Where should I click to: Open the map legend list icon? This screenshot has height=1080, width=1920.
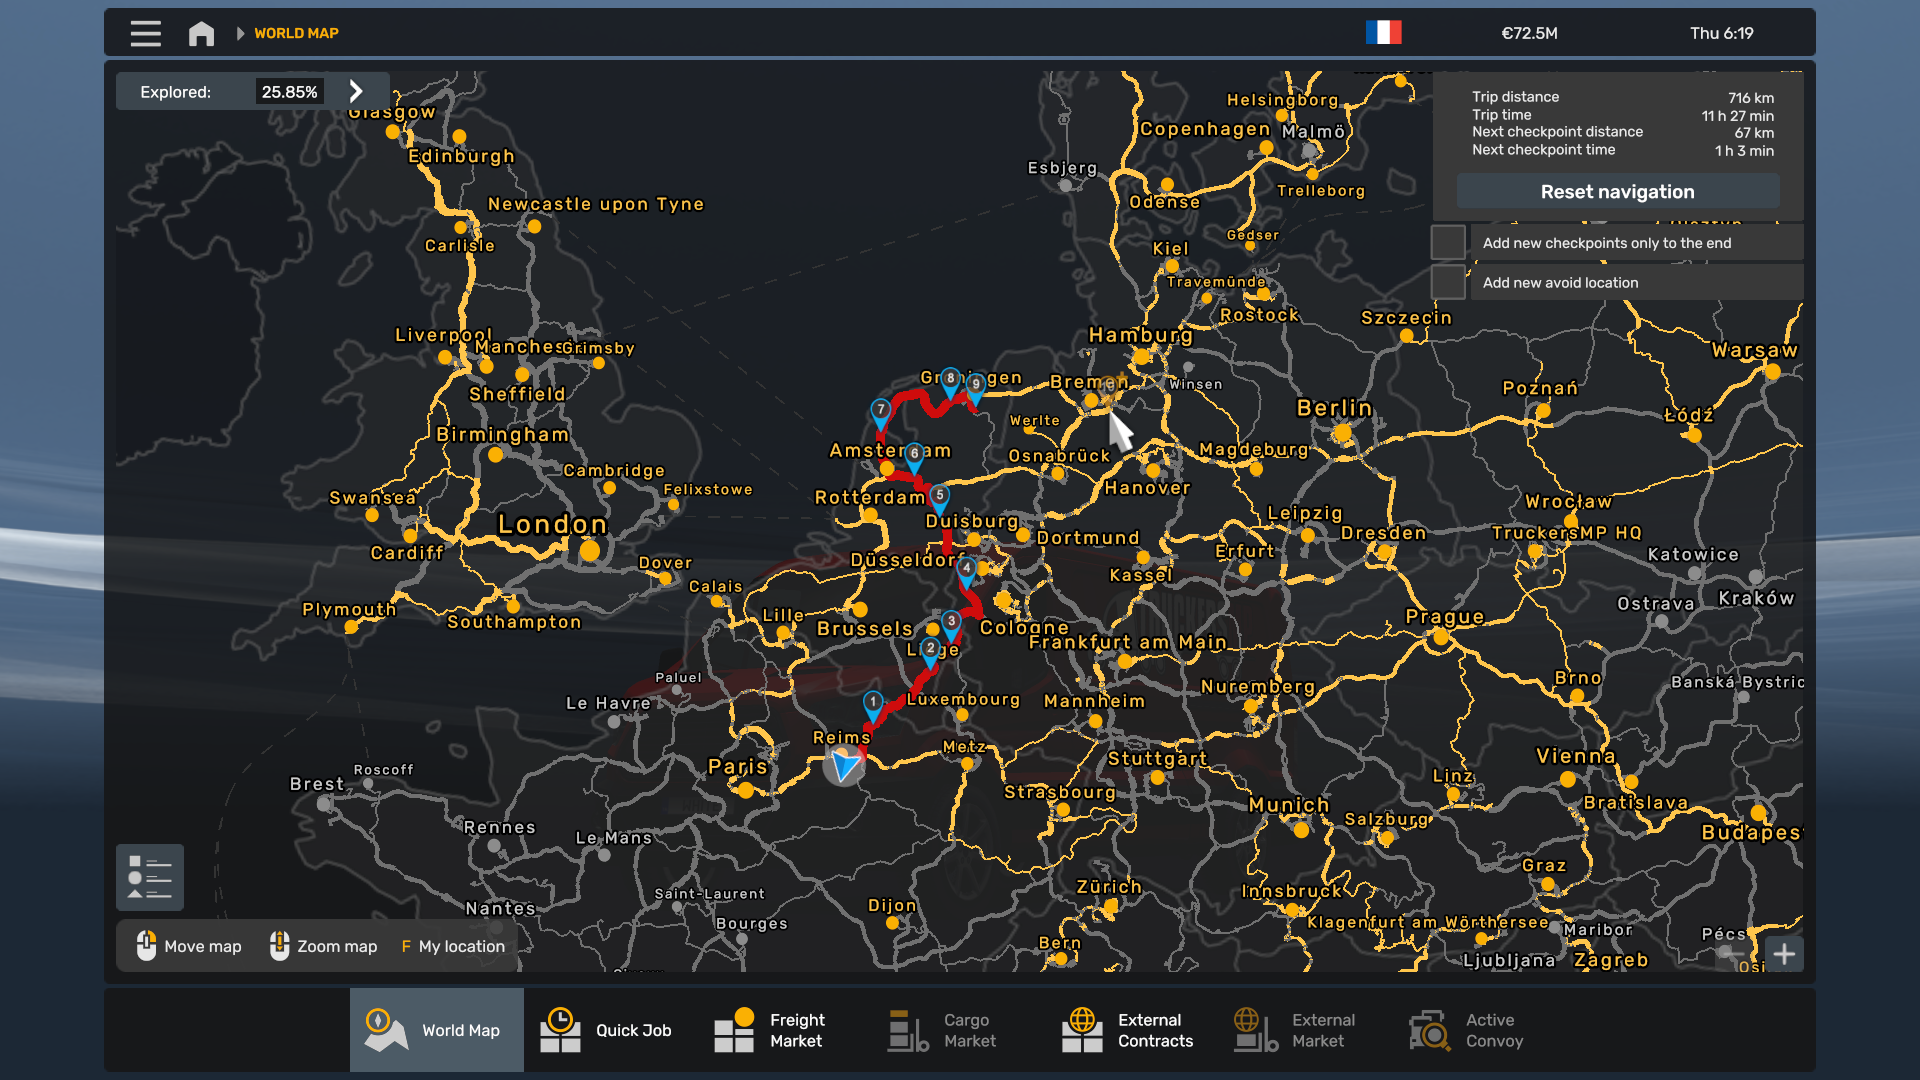150,877
